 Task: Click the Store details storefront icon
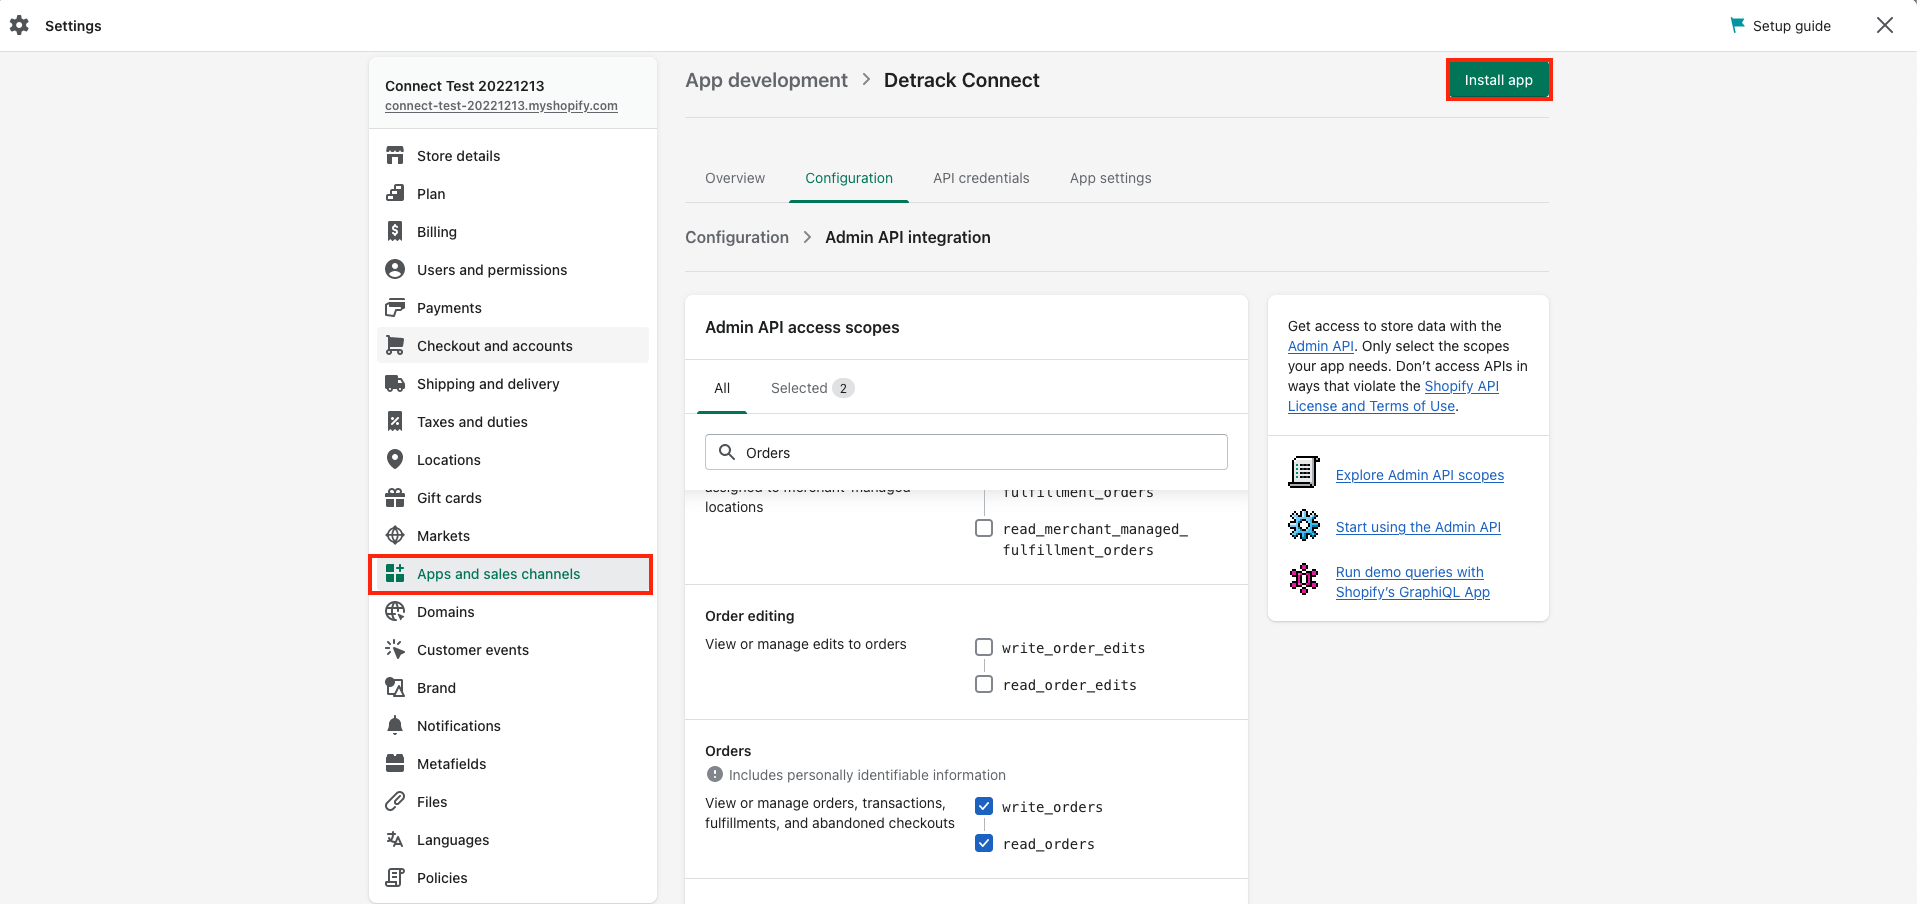(395, 156)
